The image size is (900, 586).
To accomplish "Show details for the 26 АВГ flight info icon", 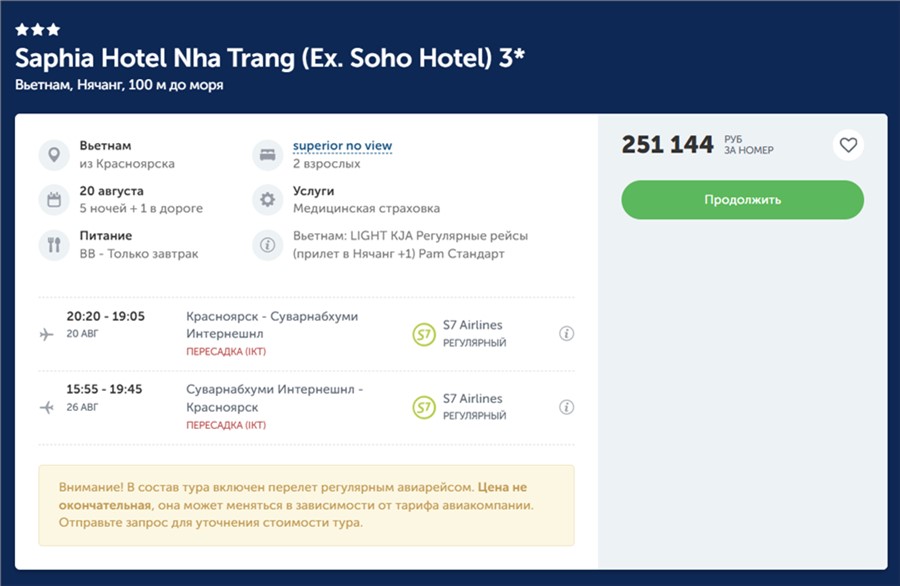I will click(x=566, y=407).
